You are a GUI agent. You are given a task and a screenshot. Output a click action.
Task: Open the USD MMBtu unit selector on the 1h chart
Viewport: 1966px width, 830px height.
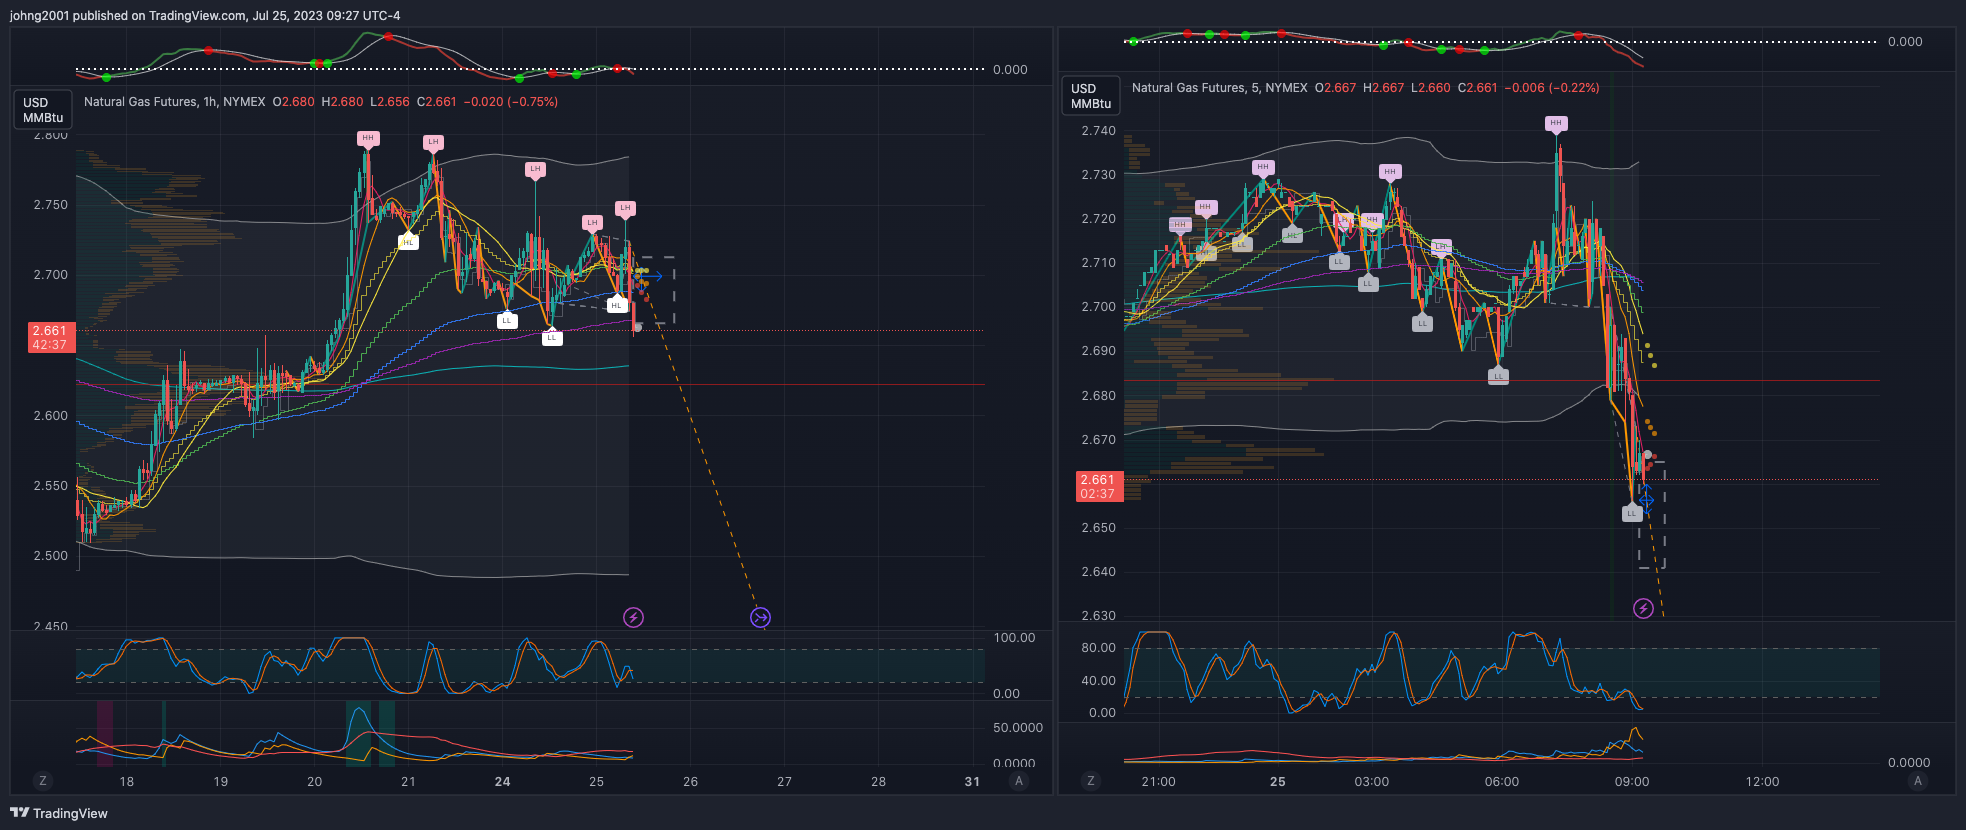click(x=42, y=110)
